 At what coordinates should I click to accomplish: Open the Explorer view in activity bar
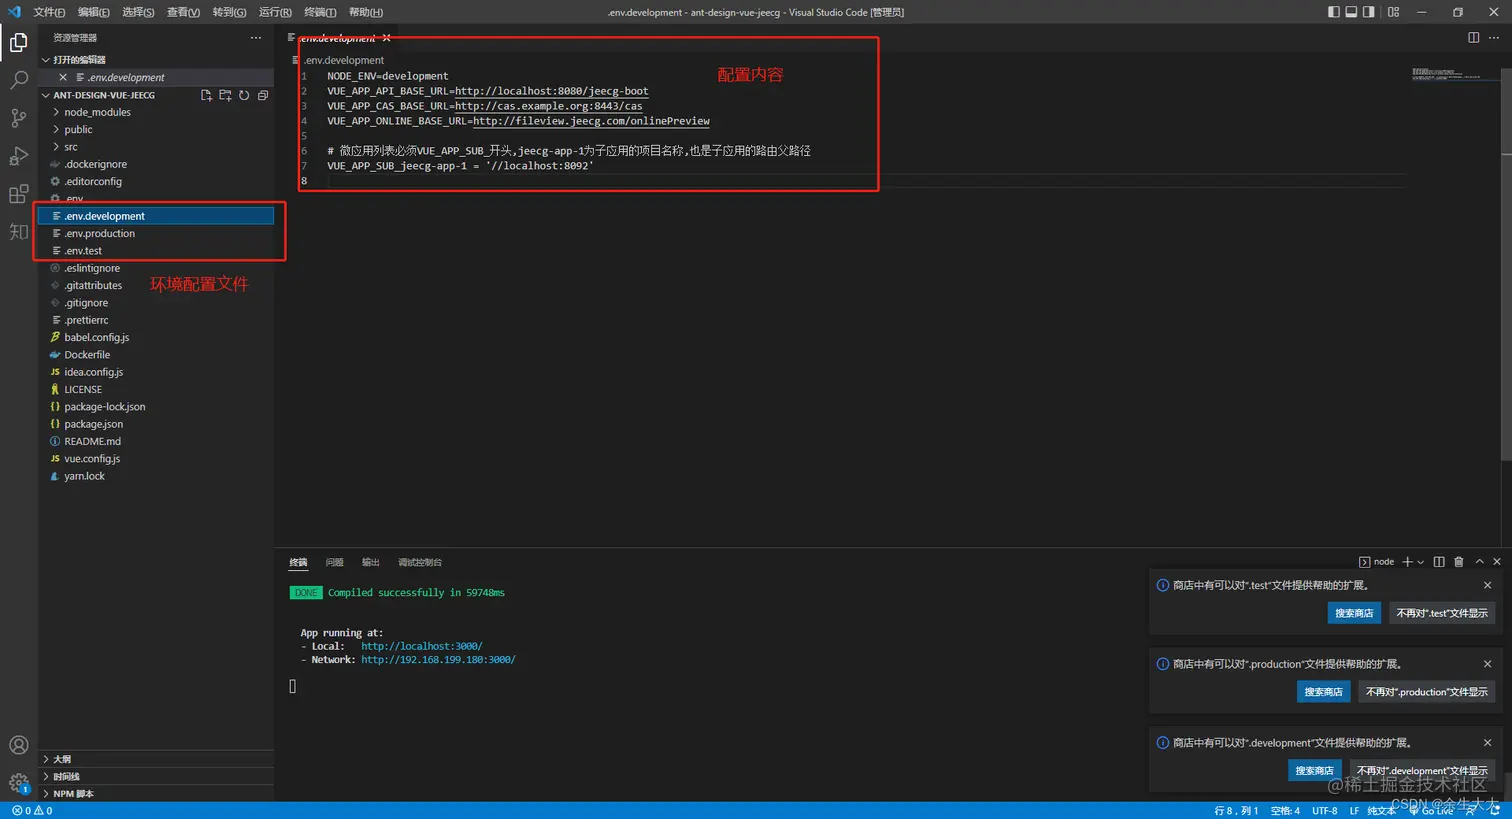[x=18, y=42]
